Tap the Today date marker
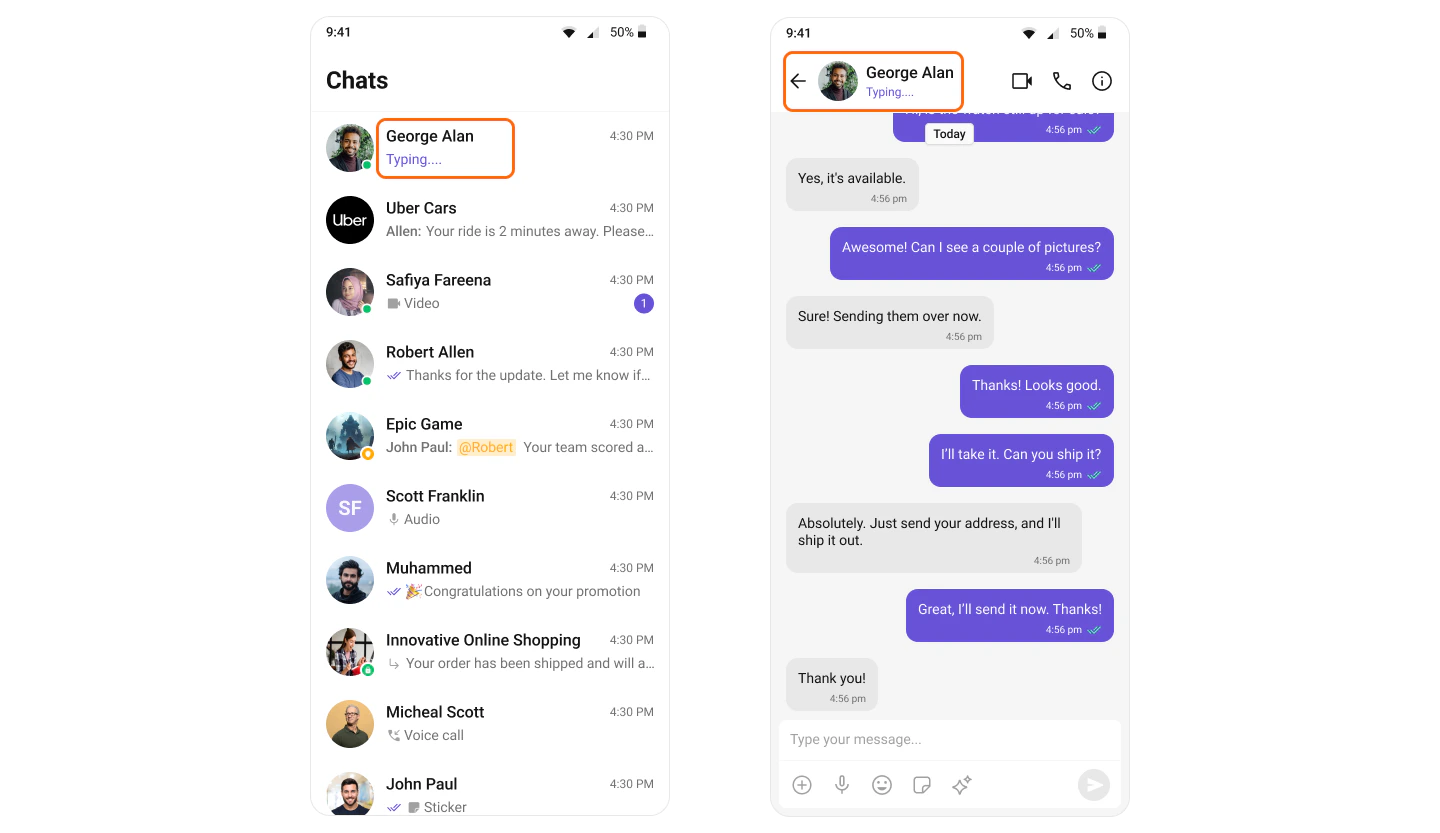The width and height of the screenshot is (1440, 833). [x=949, y=134]
